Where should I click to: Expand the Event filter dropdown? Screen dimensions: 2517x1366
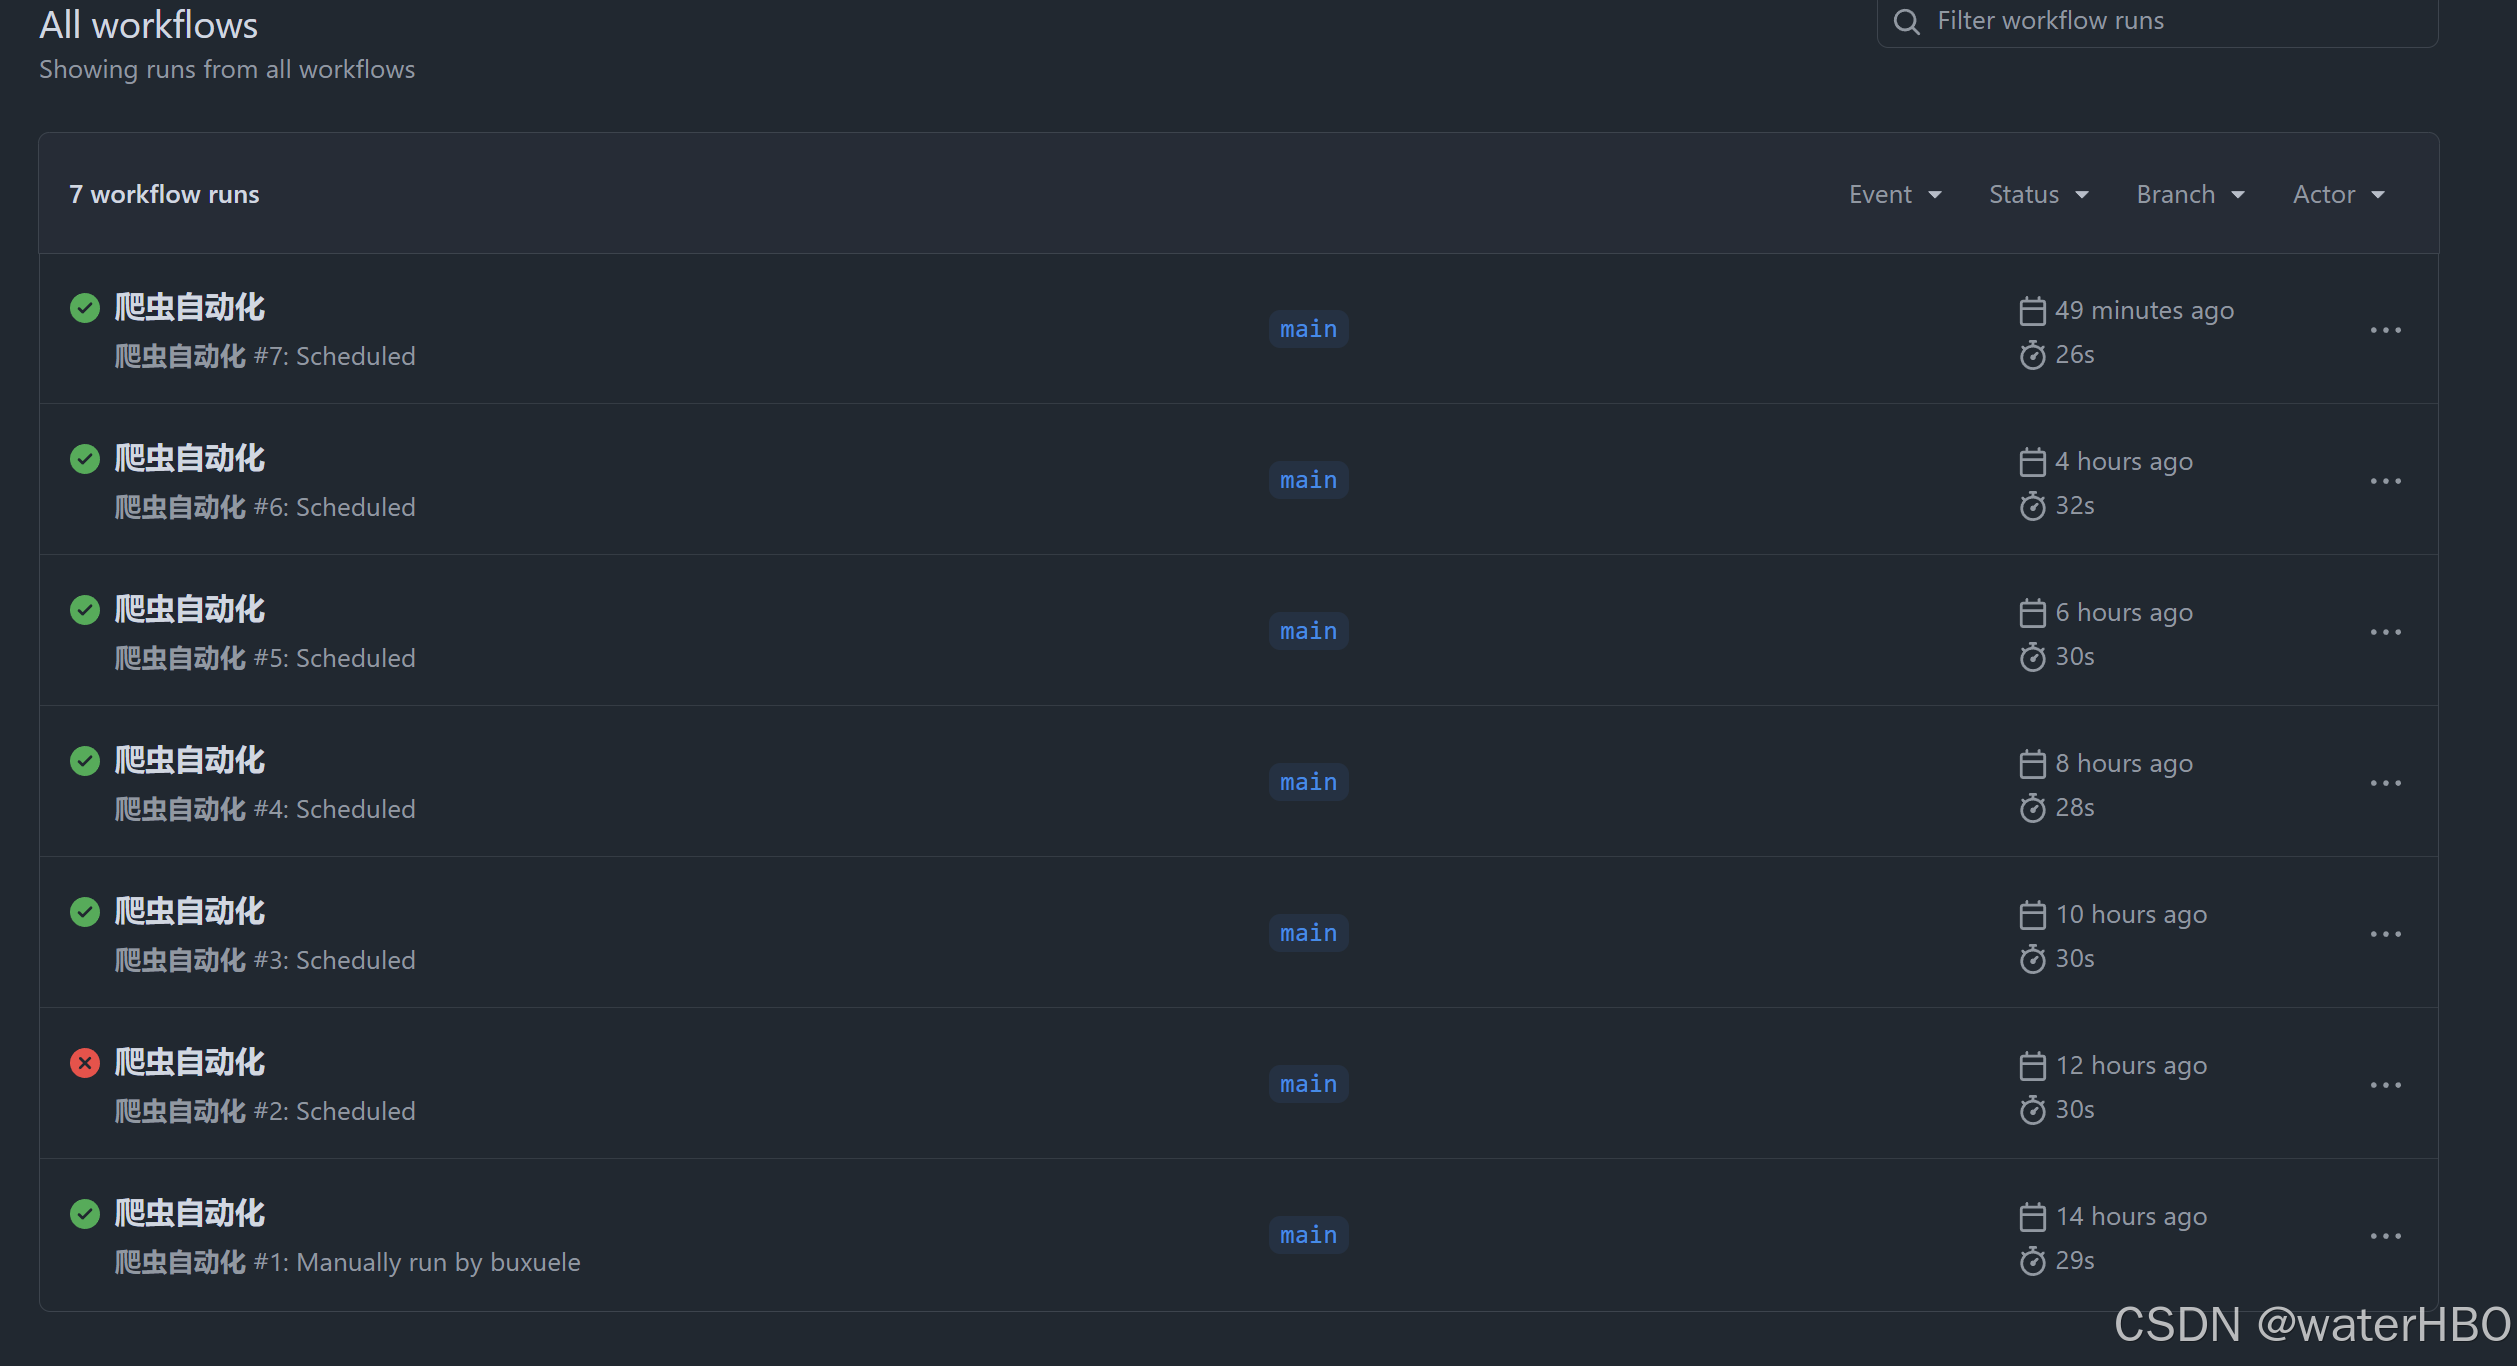click(x=1895, y=194)
